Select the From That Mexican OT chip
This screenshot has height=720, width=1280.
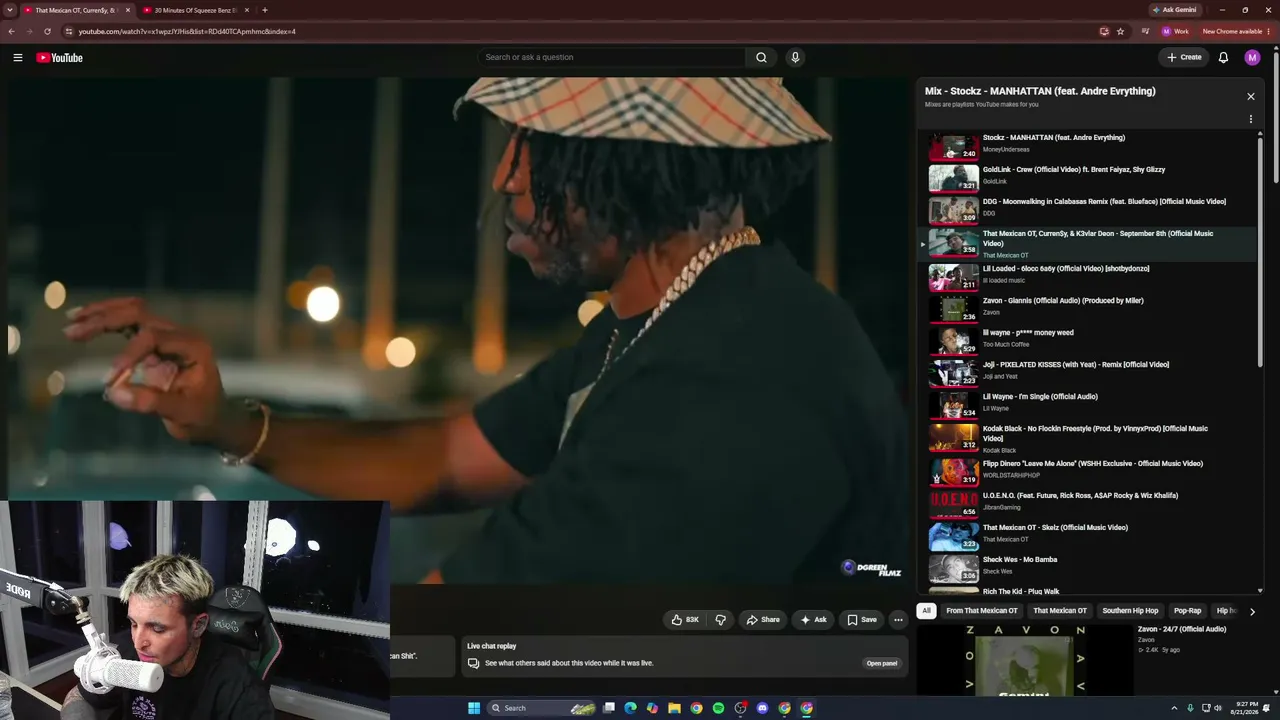pos(982,611)
